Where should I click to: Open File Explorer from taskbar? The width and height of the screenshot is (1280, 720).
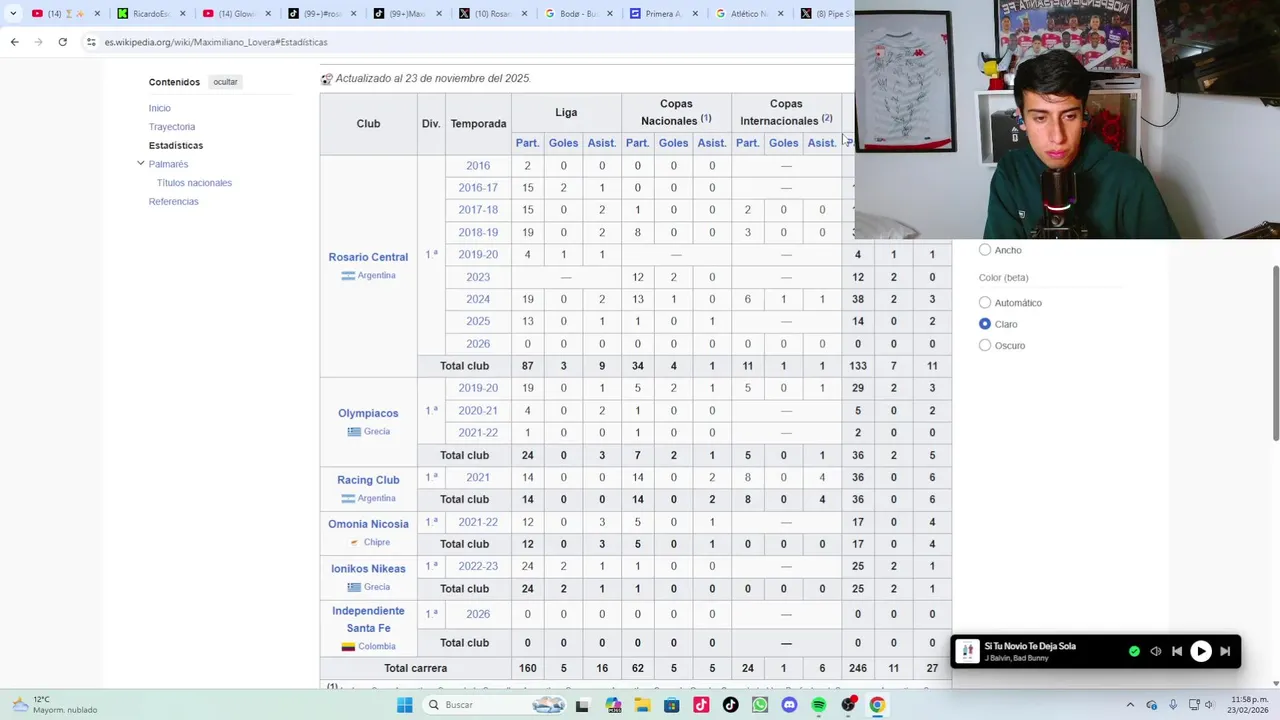coord(642,705)
